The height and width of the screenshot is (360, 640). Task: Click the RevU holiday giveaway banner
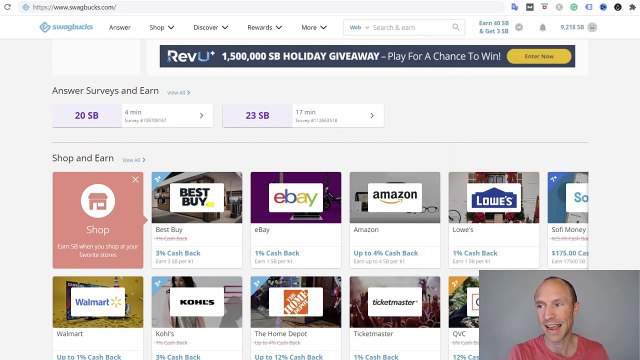click(x=367, y=56)
